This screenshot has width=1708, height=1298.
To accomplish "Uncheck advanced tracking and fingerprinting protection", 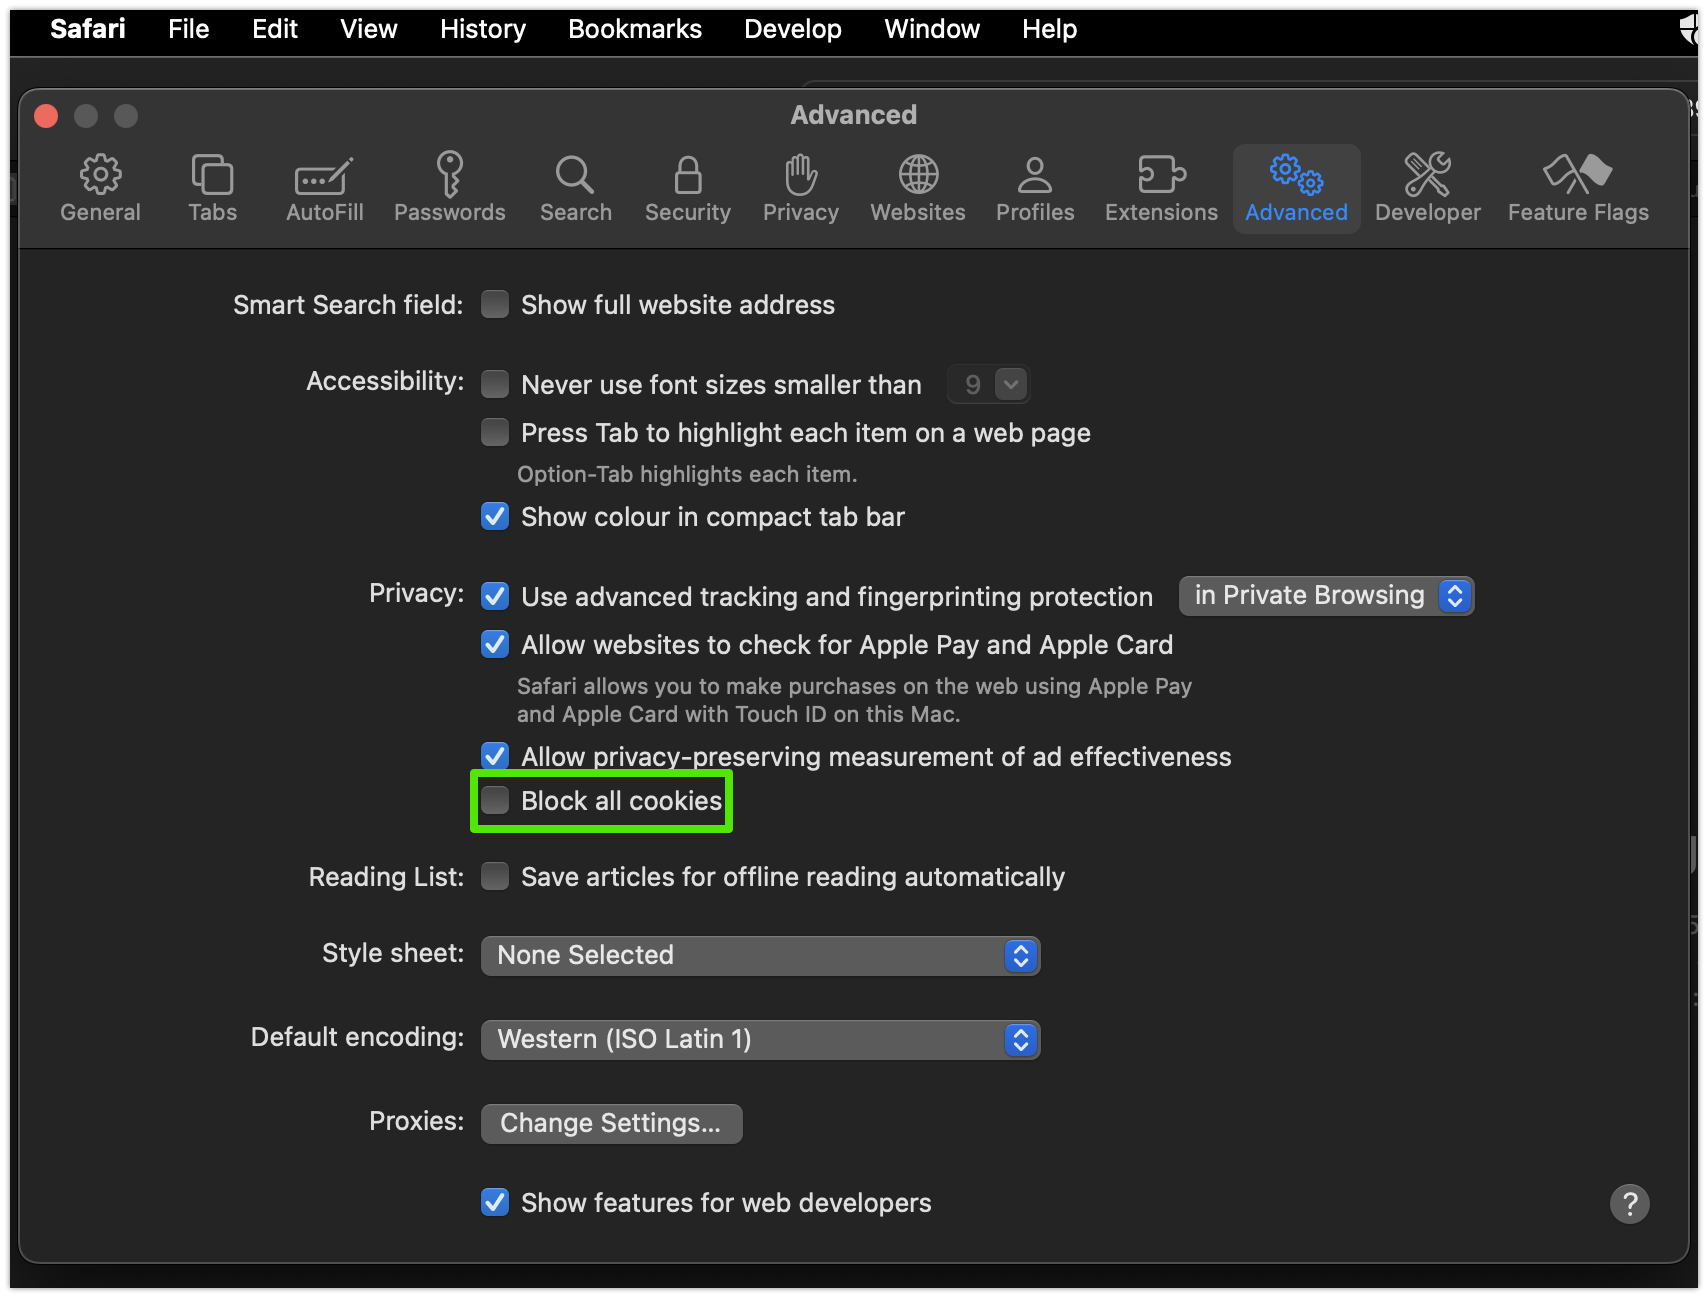I will click(x=495, y=596).
